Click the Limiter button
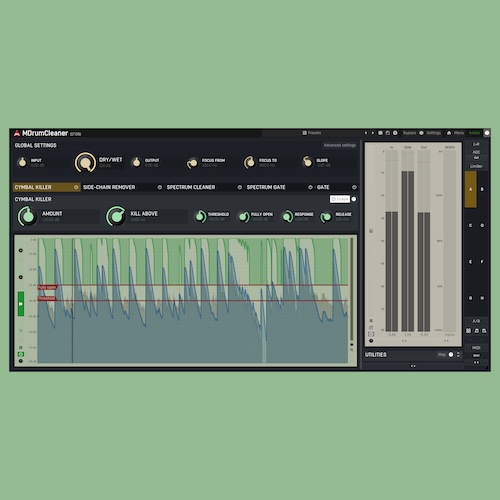 point(476,166)
